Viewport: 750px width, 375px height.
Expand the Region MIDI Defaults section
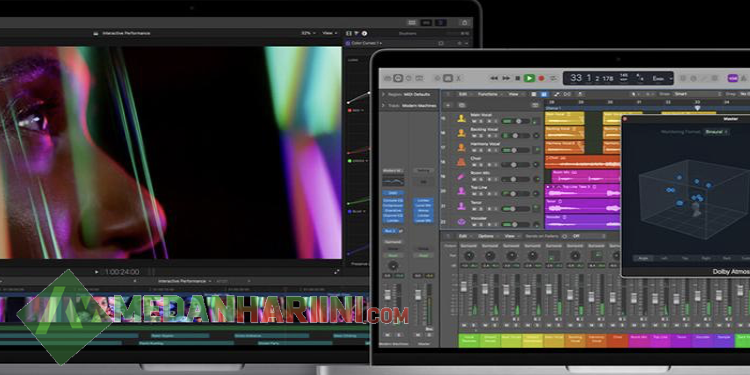pos(383,94)
